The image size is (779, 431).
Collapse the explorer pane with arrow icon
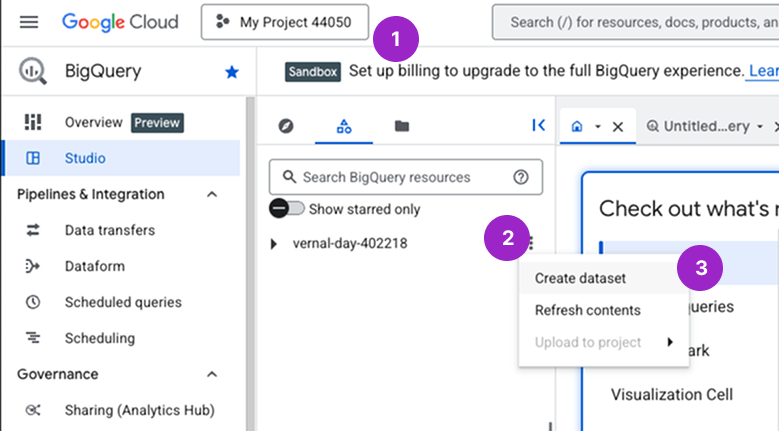pyautogui.click(x=539, y=125)
